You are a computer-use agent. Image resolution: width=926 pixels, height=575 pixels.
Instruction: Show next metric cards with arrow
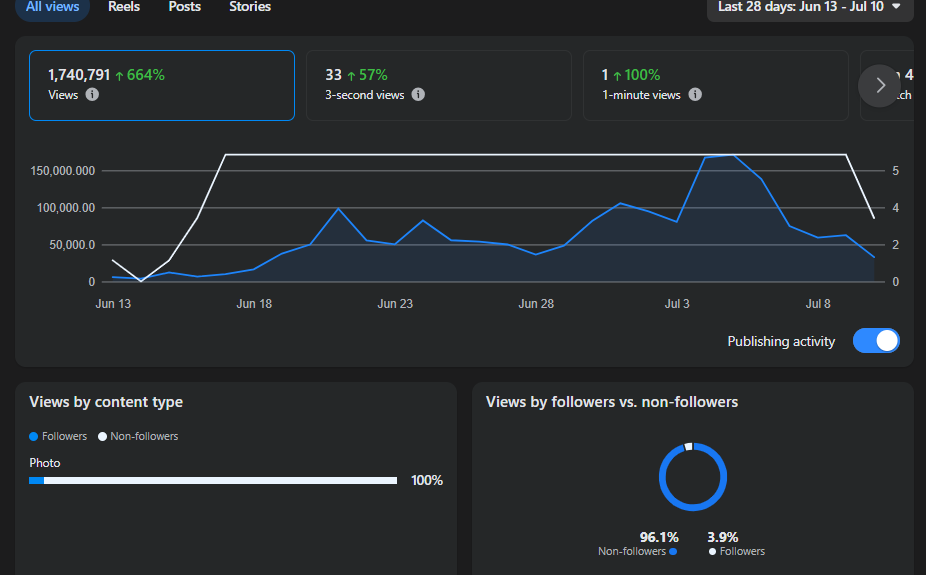tap(880, 86)
